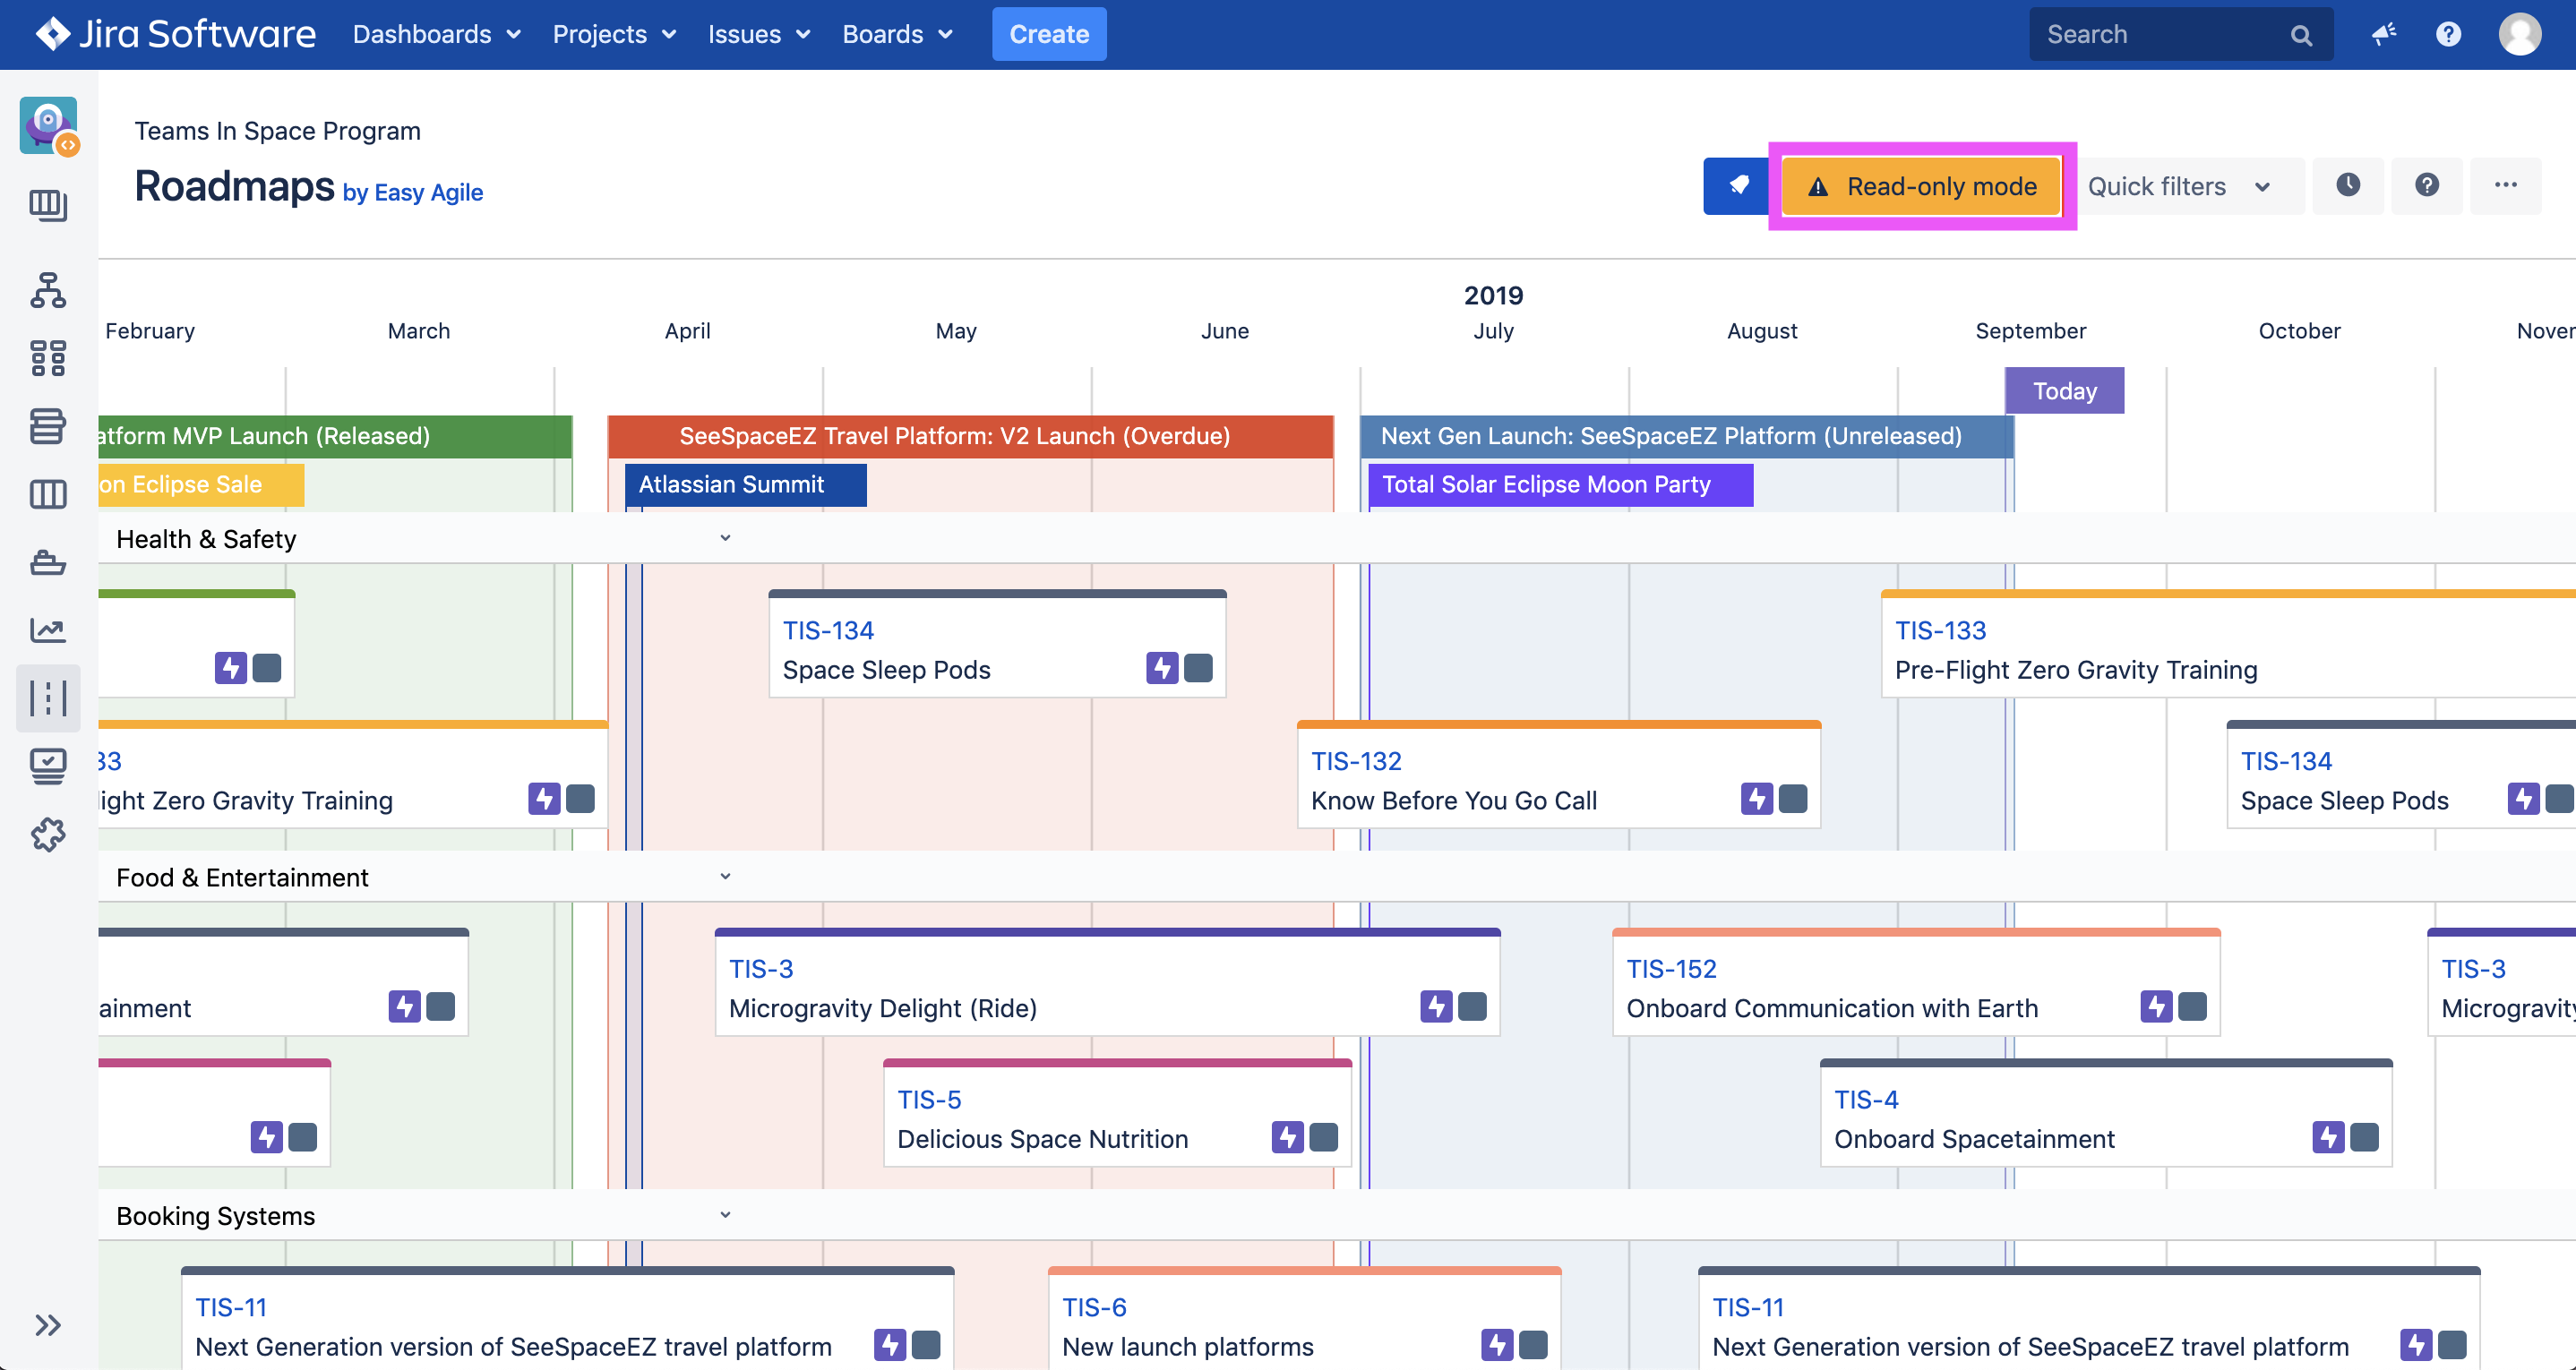2576x1370 pixels.
Task: Open the Quick filters dropdown
Action: 2189,186
